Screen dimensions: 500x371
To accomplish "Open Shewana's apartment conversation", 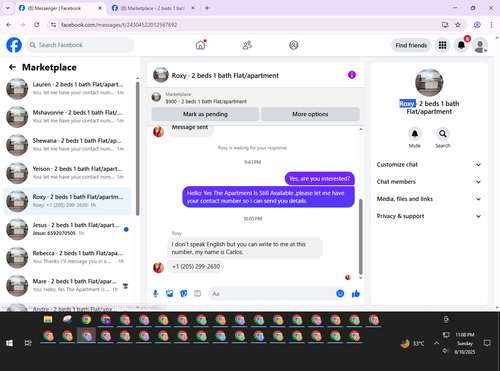I will [67, 145].
